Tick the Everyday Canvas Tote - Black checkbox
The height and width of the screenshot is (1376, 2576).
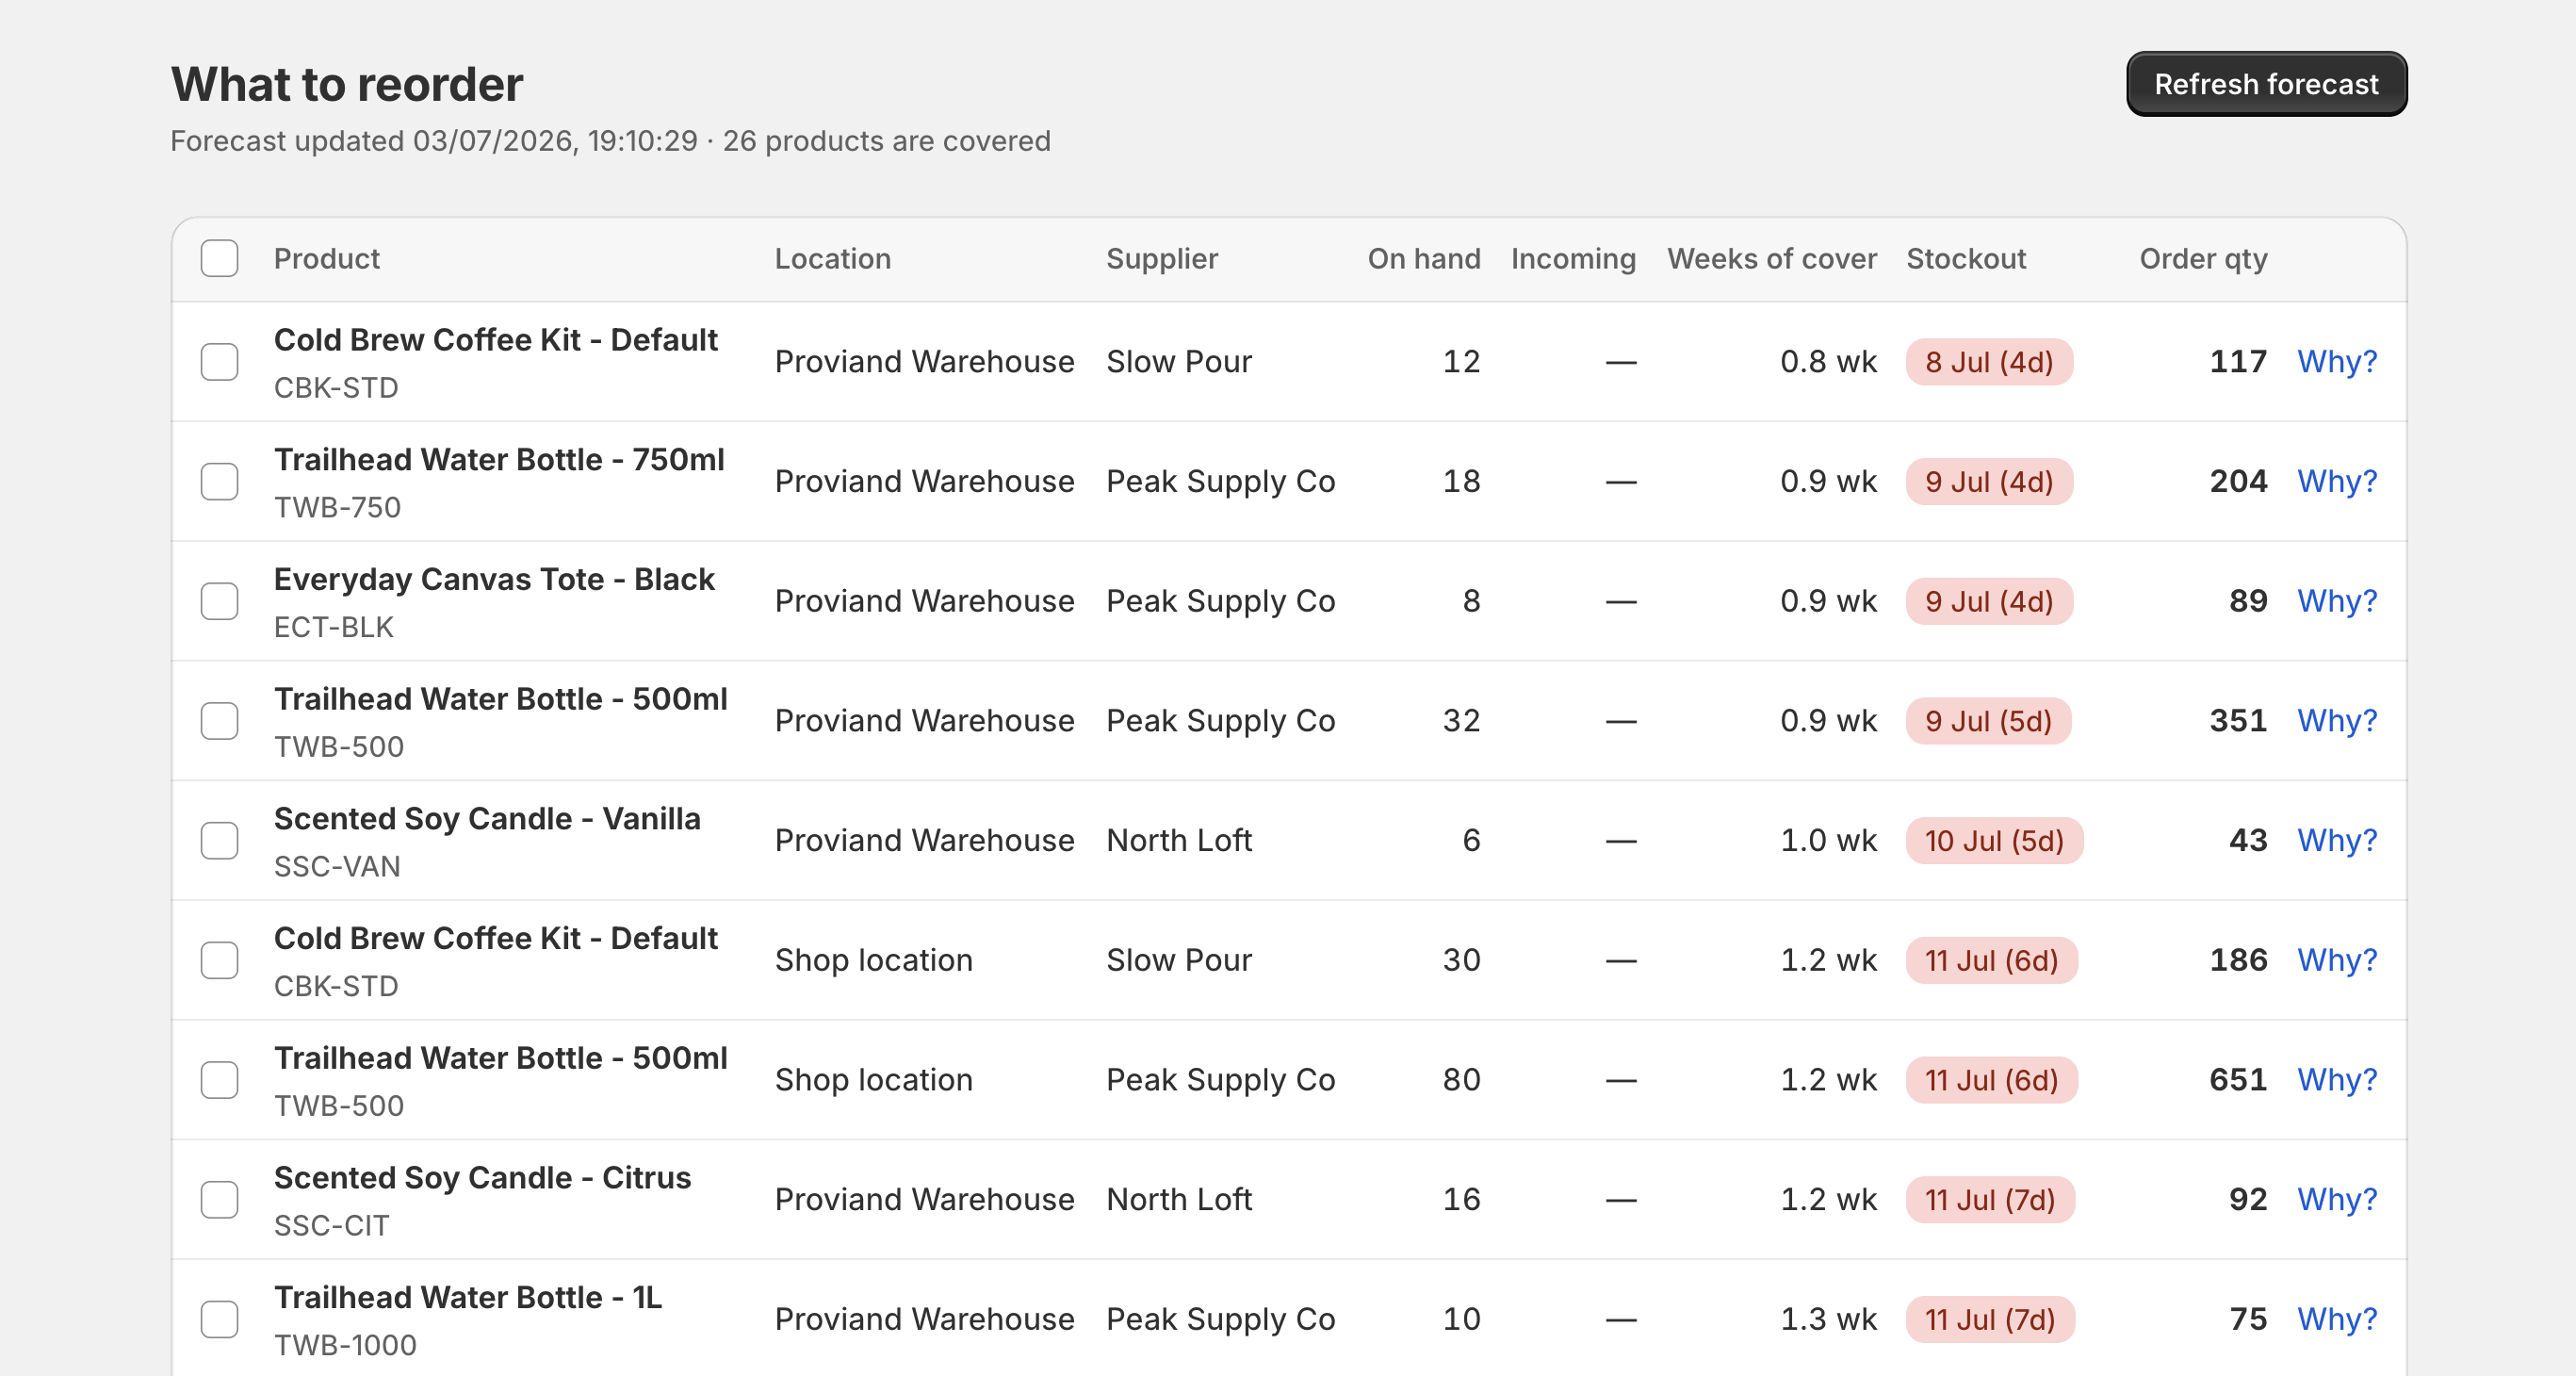pyautogui.click(x=219, y=601)
